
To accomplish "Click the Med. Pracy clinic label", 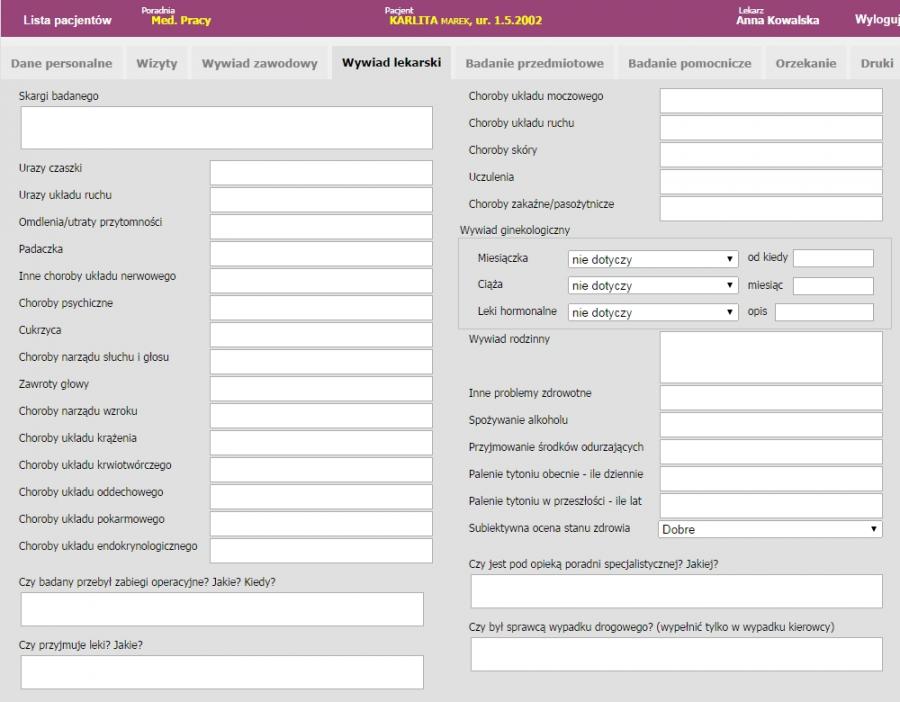I will point(181,21).
